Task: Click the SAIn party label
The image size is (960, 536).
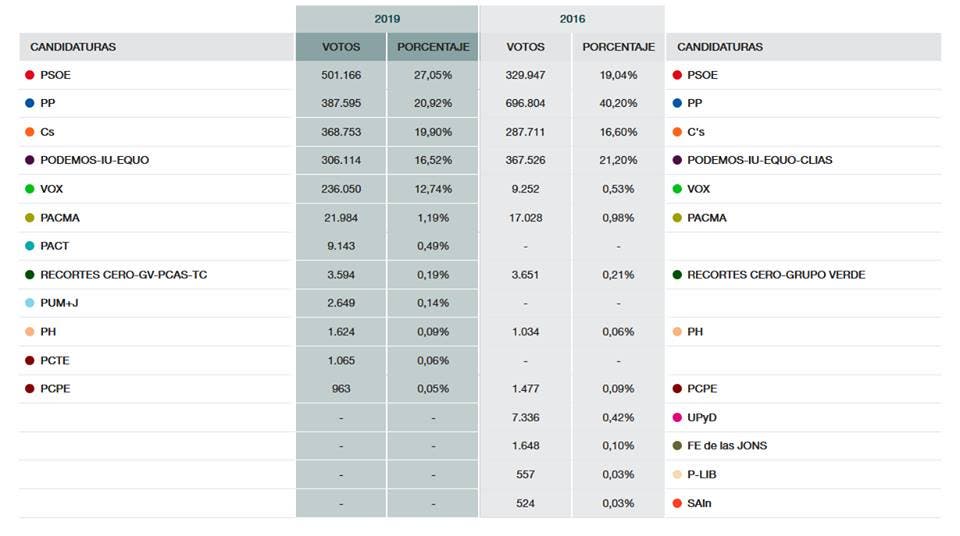Action: click(x=699, y=503)
